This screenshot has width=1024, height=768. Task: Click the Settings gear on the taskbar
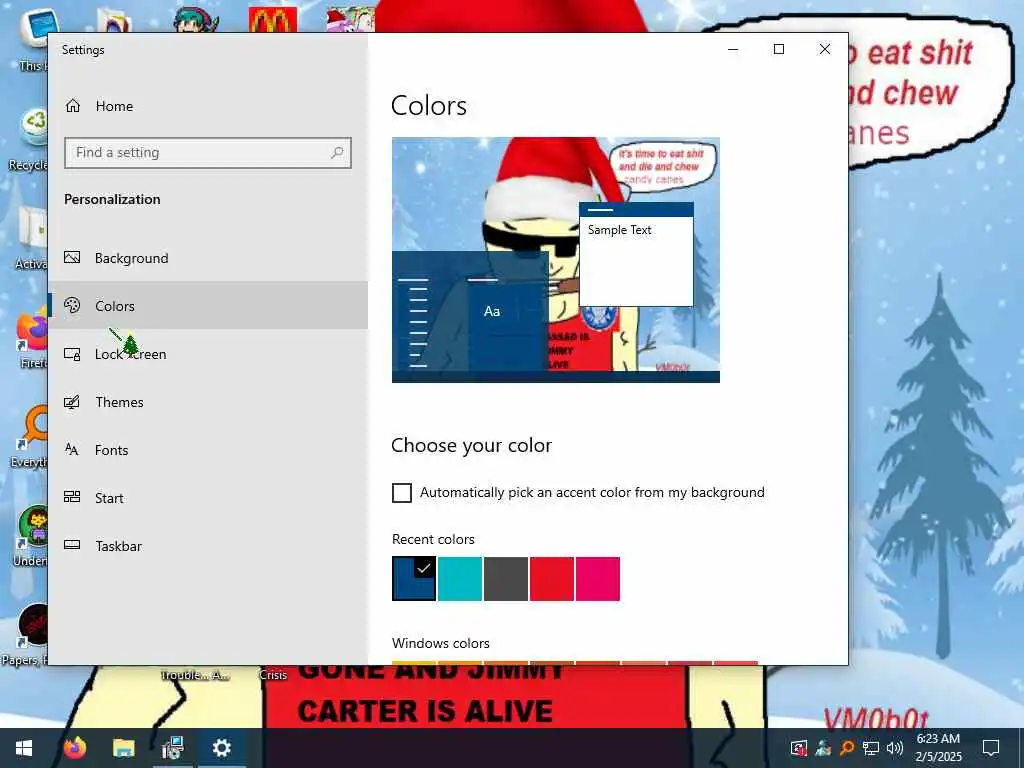pos(221,748)
